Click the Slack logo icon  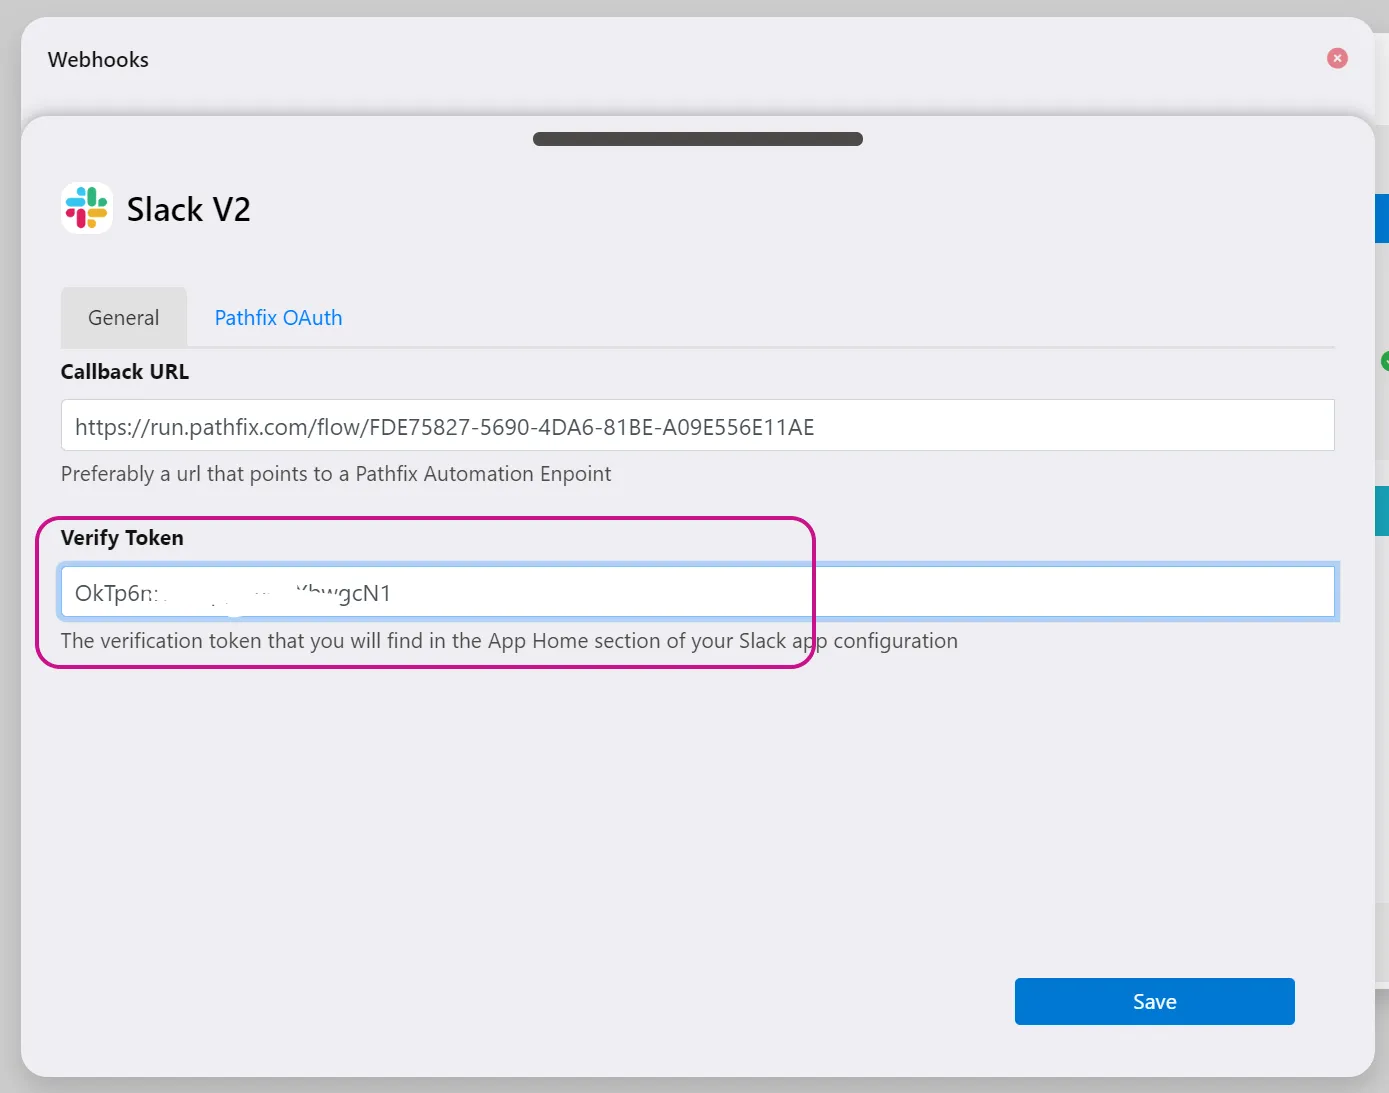(x=87, y=208)
